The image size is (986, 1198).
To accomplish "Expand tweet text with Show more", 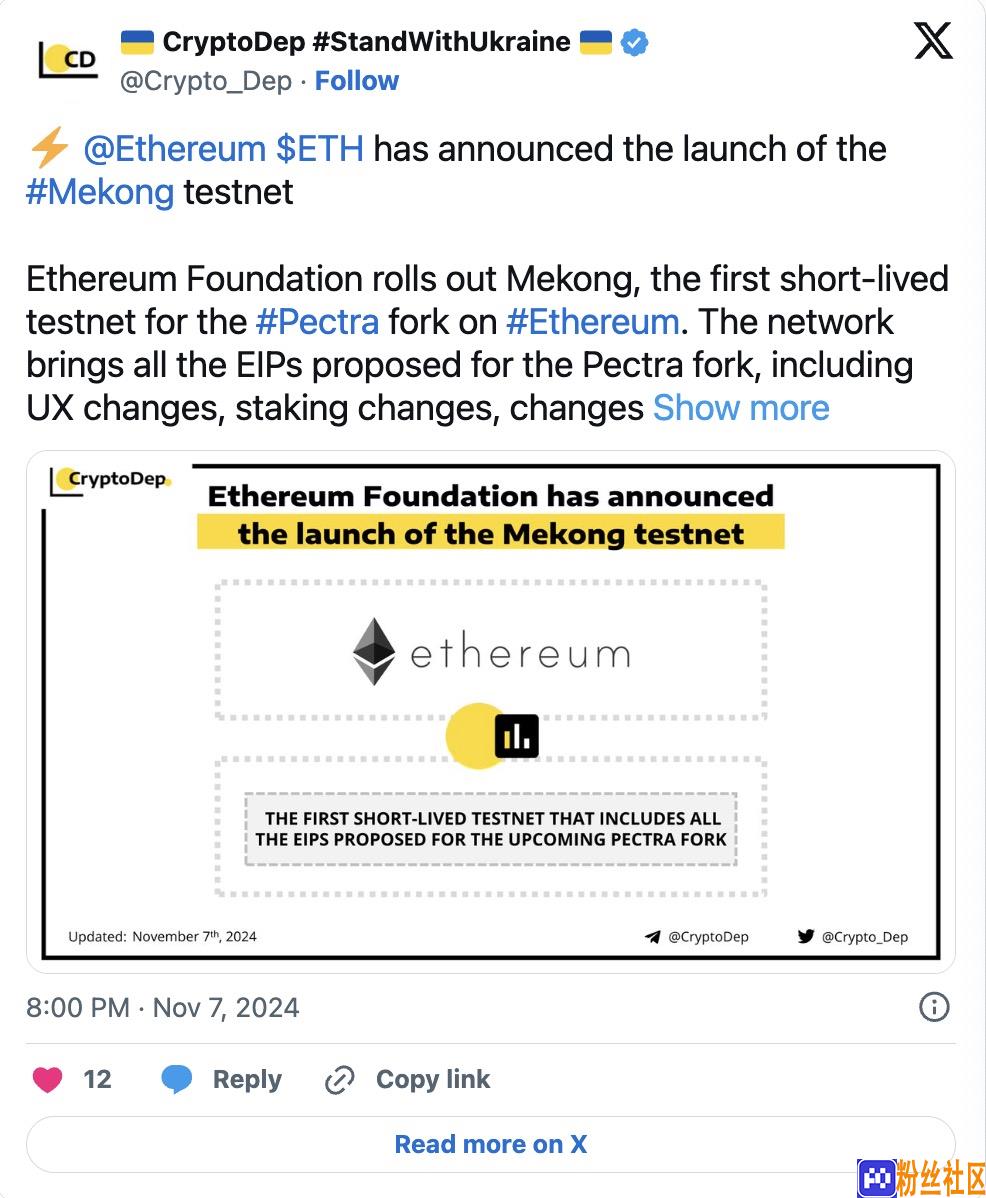I will click(x=741, y=408).
